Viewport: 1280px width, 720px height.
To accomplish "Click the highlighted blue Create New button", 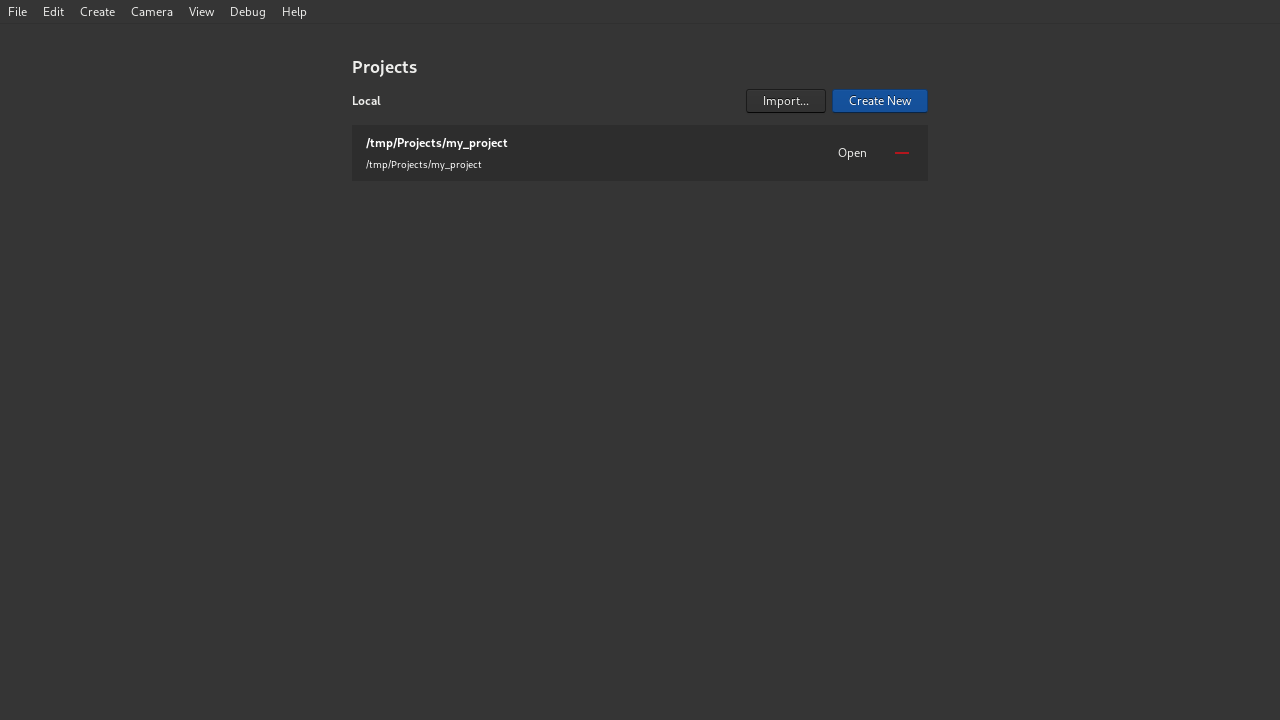I will [879, 101].
